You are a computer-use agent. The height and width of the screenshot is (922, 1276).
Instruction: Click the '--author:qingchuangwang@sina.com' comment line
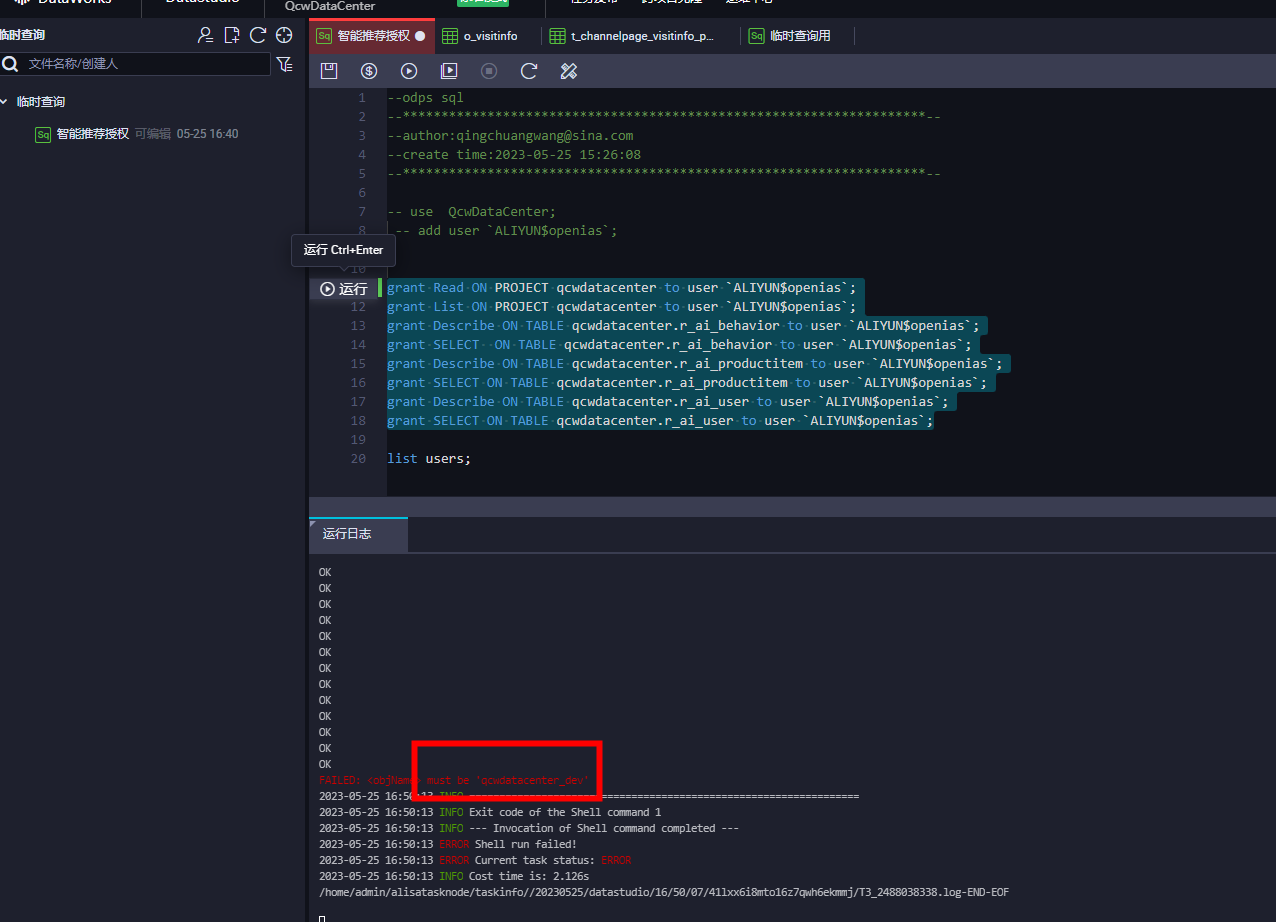tap(510, 136)
